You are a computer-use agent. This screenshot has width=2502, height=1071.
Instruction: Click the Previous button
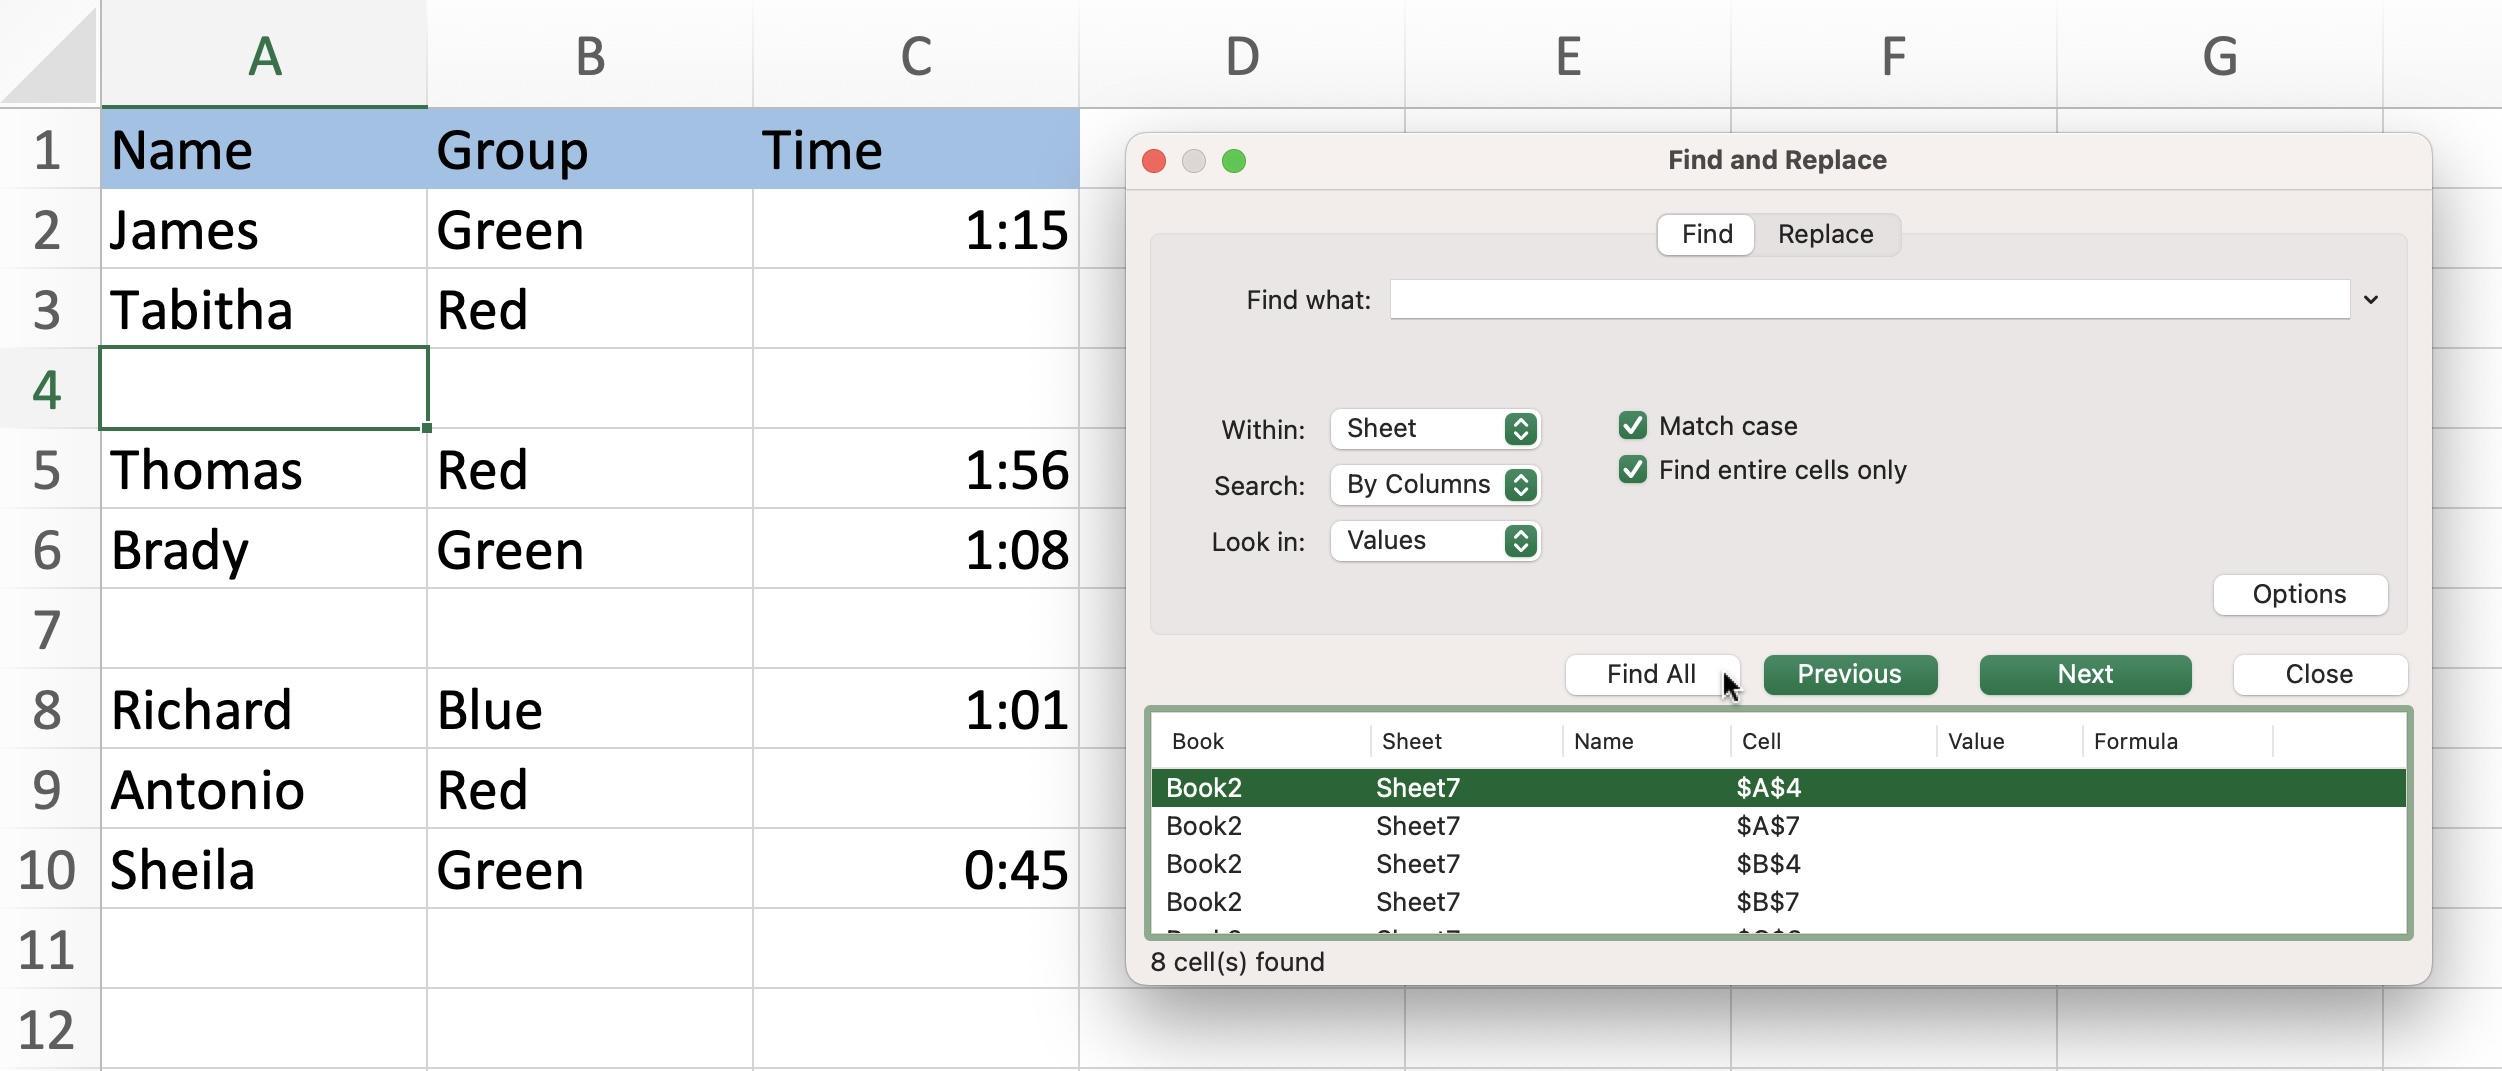coord(1848,675)
